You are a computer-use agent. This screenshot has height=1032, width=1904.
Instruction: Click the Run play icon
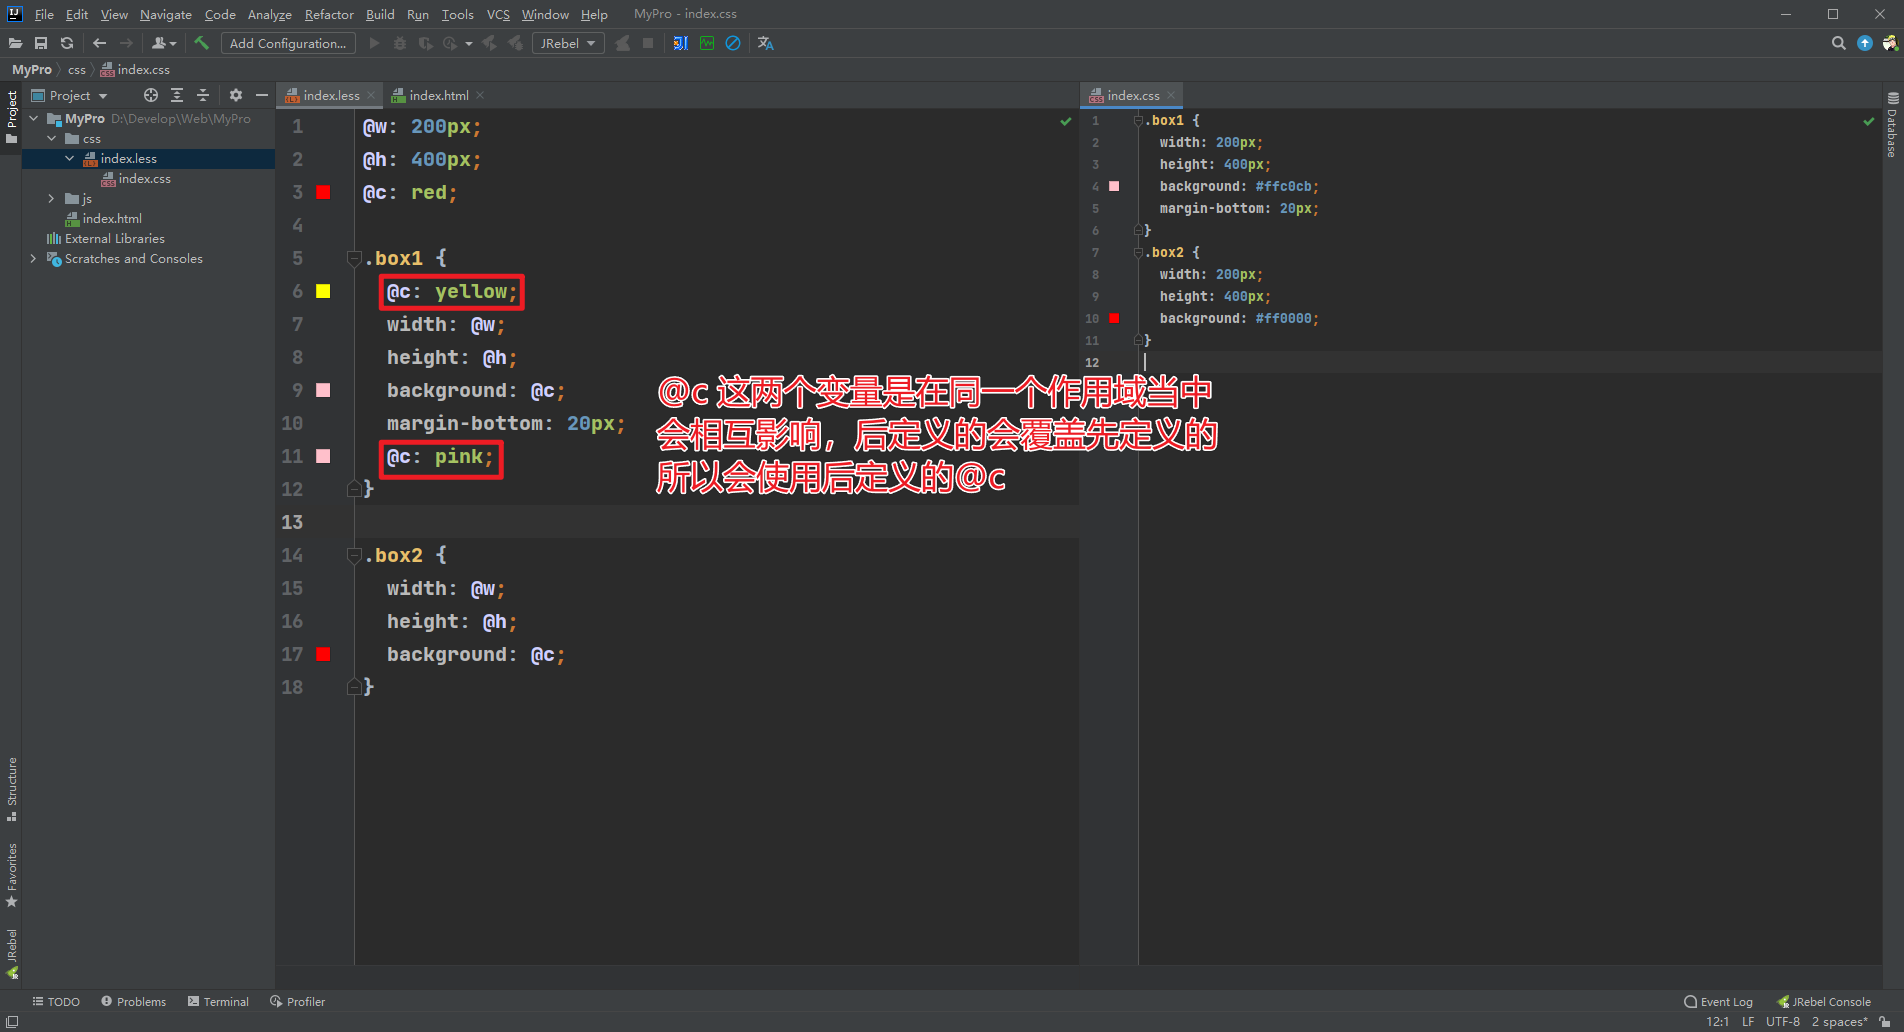[x=374, y=43]
